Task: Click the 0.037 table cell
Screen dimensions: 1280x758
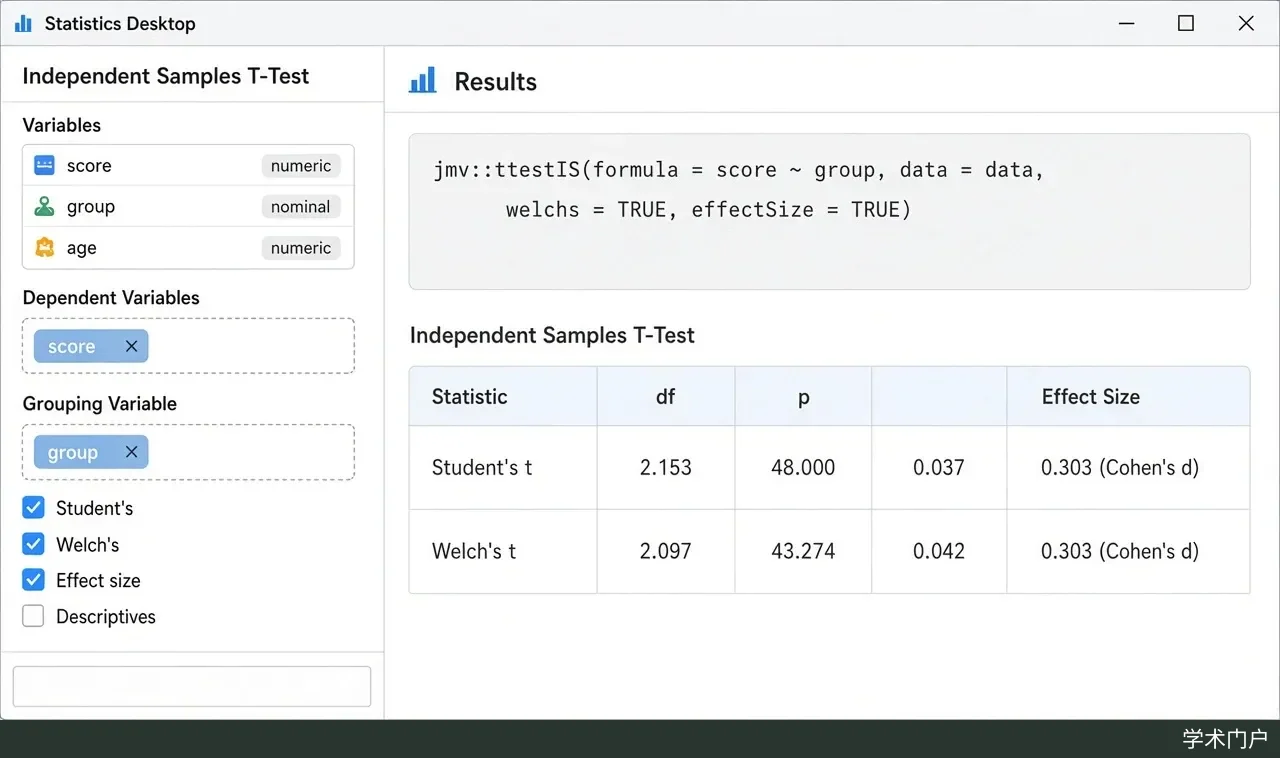Action: [x=939, y=467]
